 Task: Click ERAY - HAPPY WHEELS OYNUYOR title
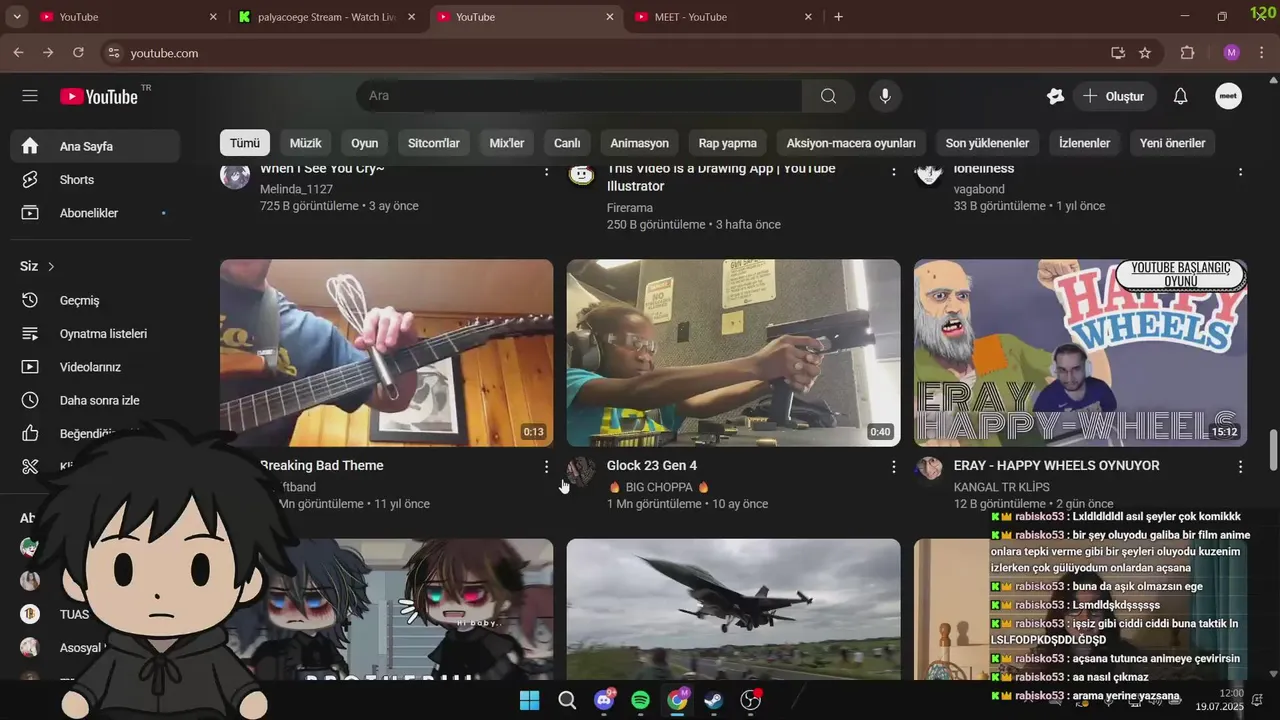pyautogui.click(x=1057, y=465)
